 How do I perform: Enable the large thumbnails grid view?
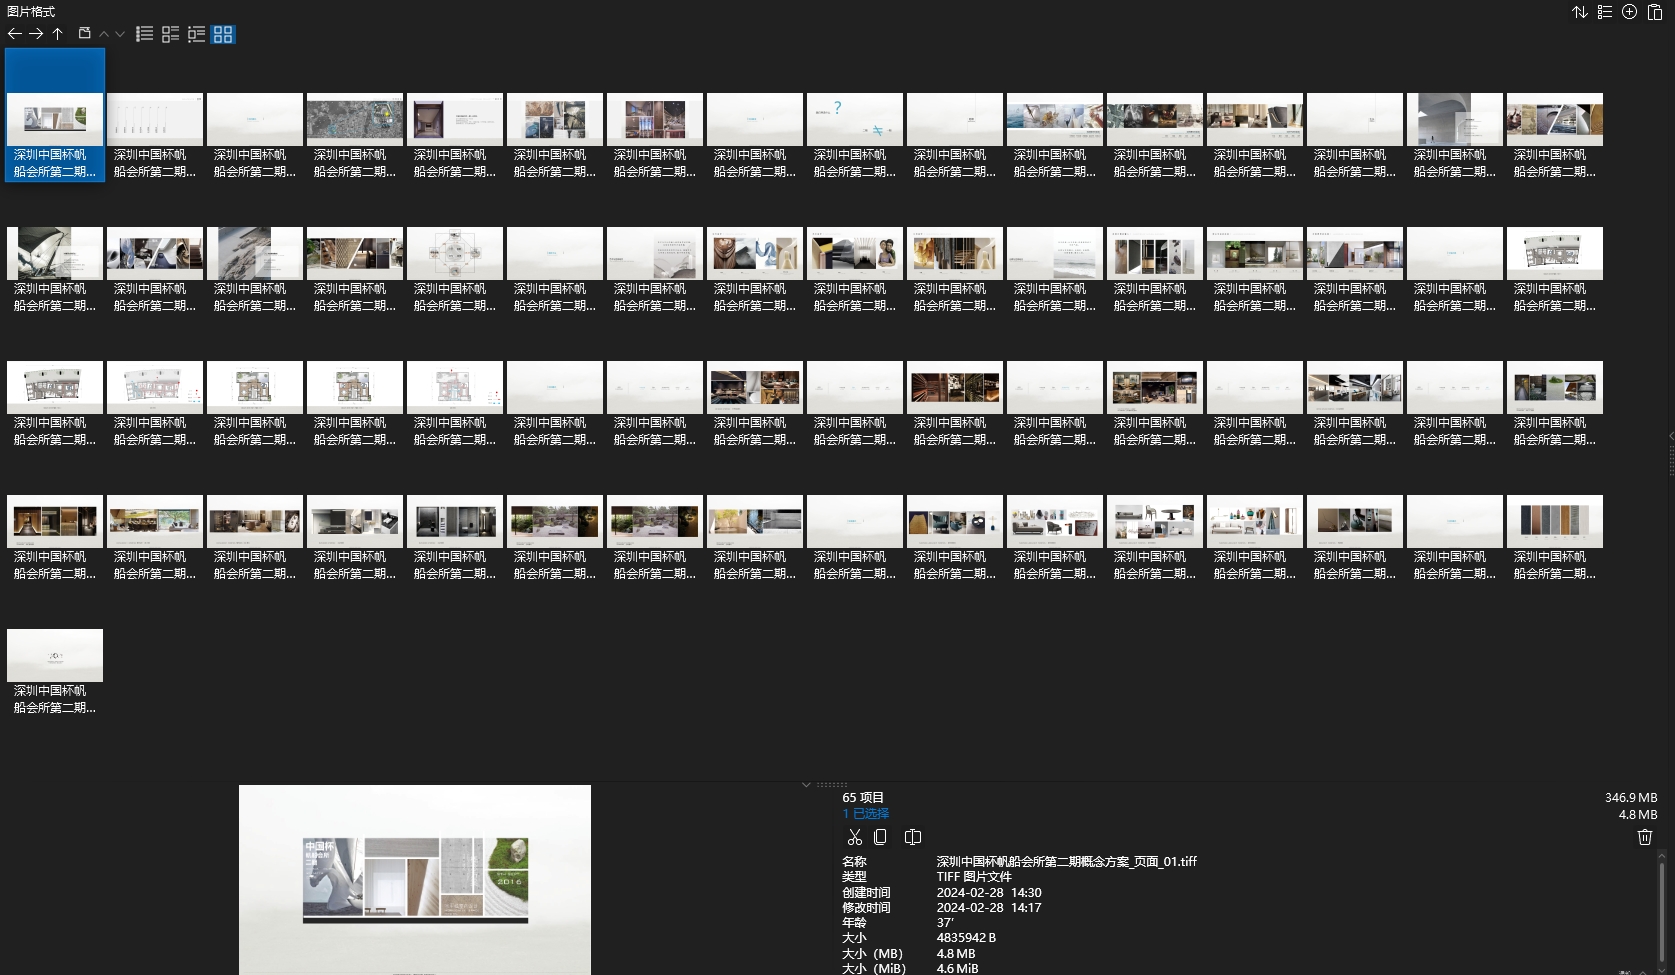(x=223, y=34)
